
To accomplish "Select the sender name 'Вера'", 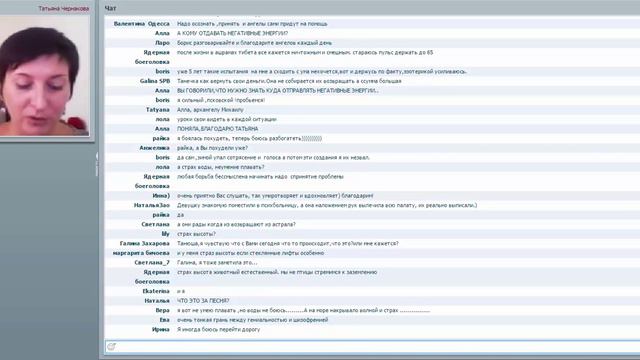I will (162, 310).
